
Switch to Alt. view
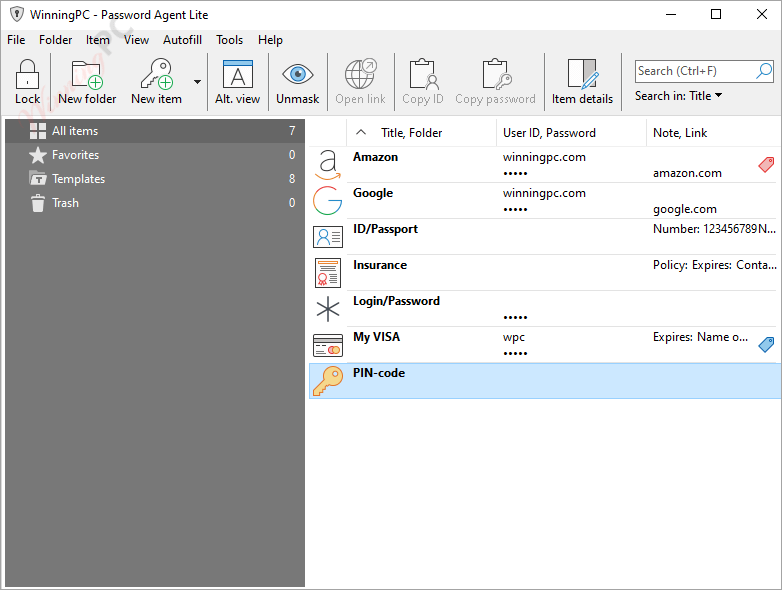click(x=237, y=82)
